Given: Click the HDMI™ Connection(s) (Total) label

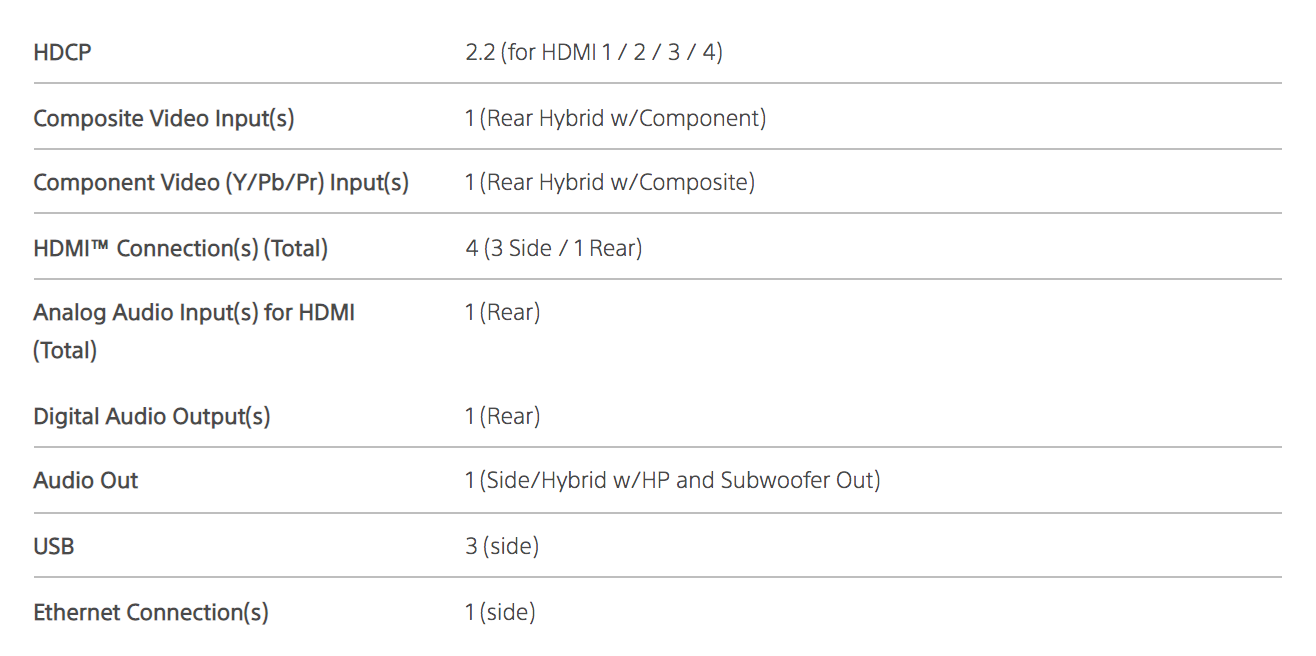Looking at the screenshot, I should (x=180, y=248).
